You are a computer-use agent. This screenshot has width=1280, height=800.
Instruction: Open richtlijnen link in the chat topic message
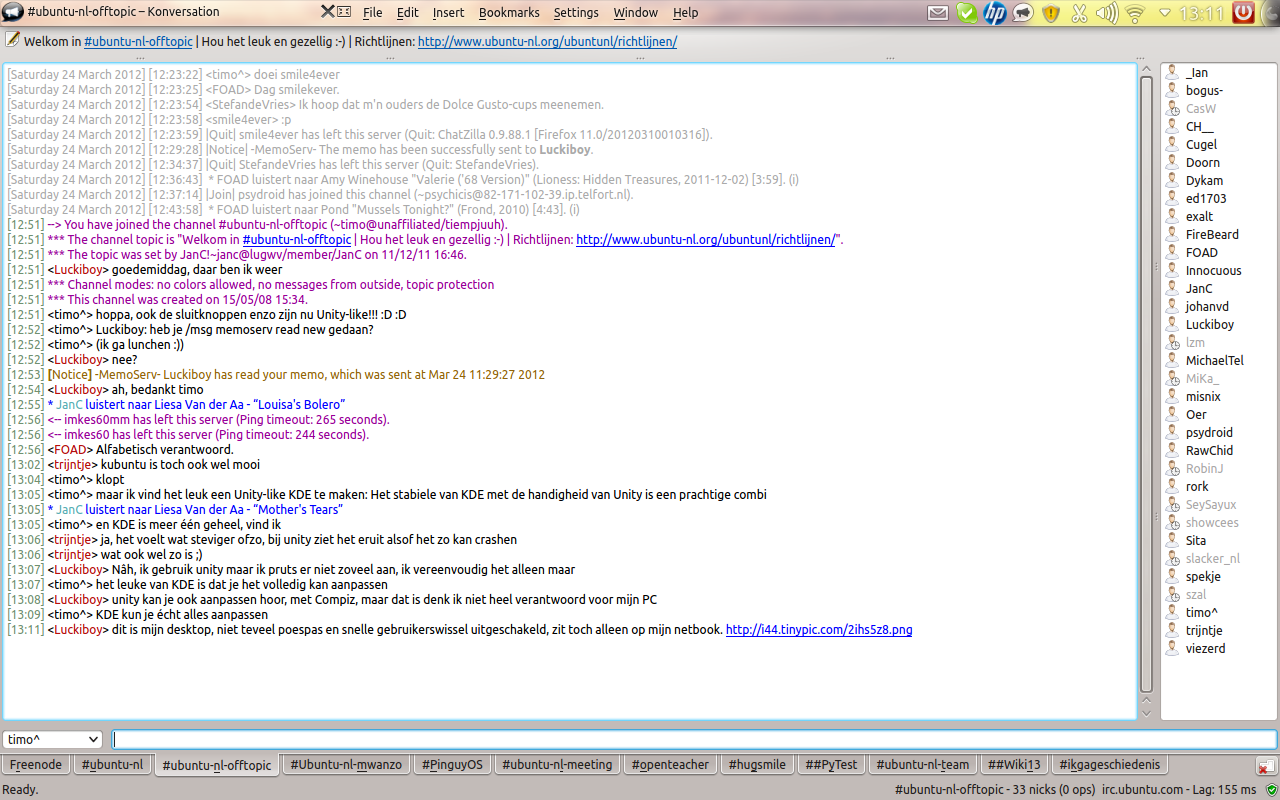click(x=705, y=240)
